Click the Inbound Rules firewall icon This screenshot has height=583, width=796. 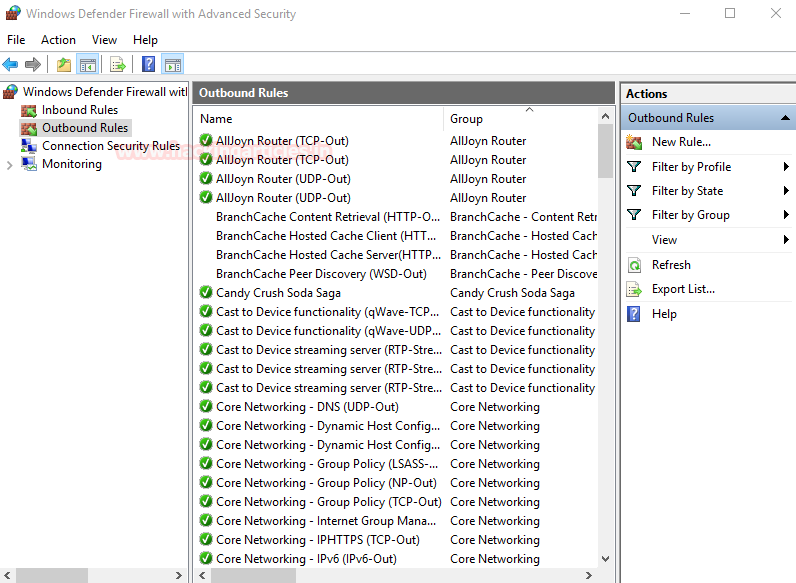pos(29,110)
